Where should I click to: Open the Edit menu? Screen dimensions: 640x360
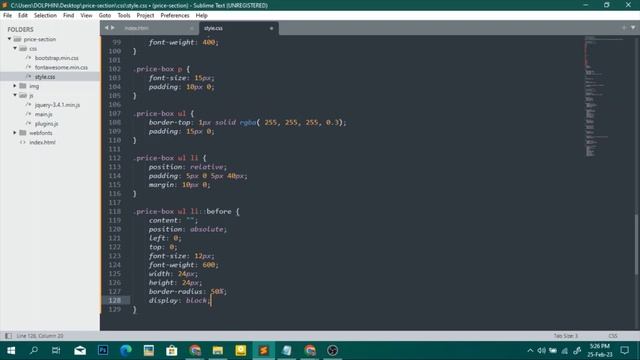[x=22, y=16]
